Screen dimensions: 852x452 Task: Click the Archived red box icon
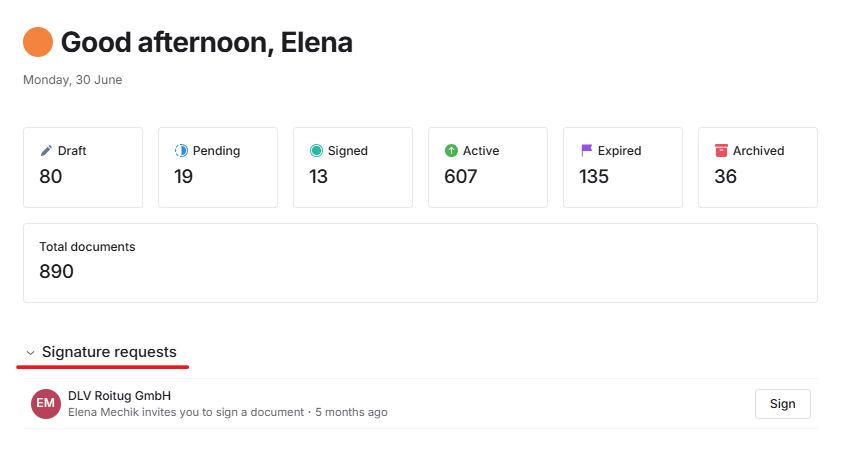721,151
